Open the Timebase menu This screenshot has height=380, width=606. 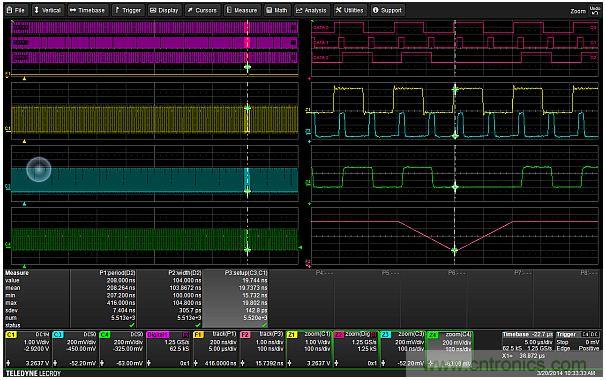[87, 10]
